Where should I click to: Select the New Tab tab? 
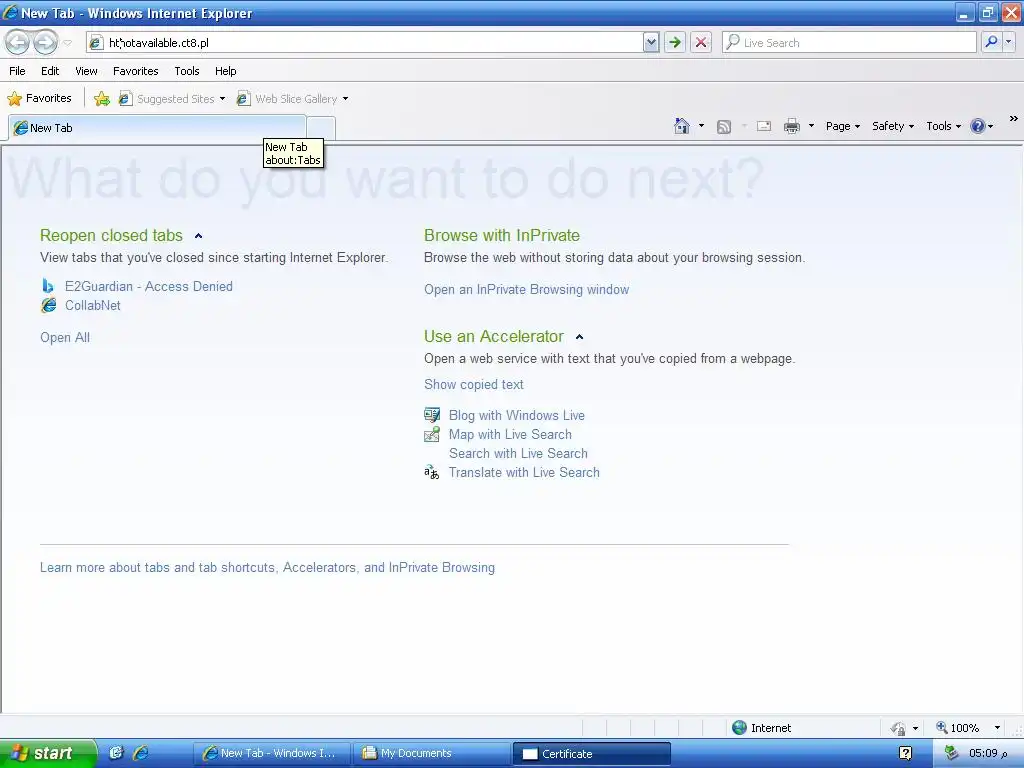point(157,128)
